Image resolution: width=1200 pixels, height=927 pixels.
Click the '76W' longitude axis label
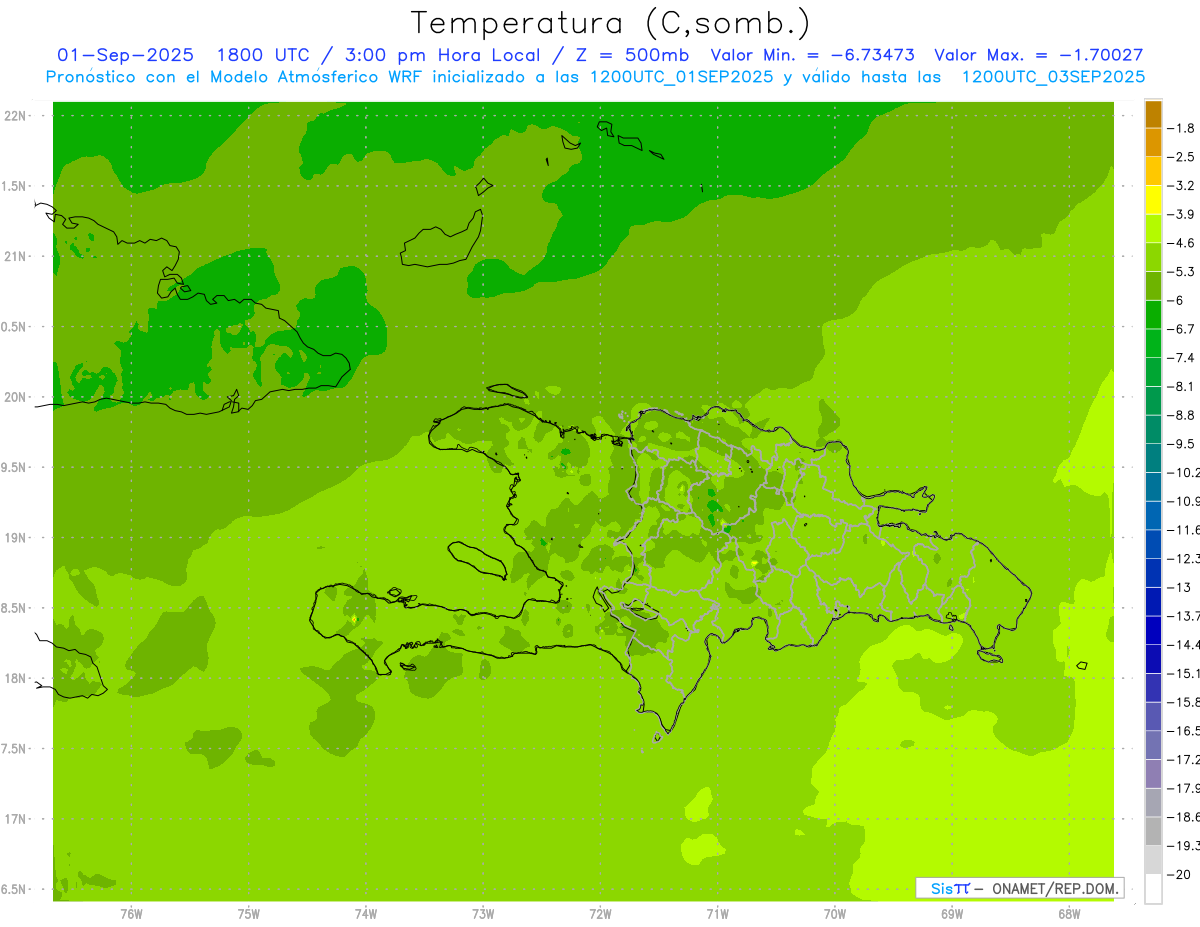coord(131,913)
